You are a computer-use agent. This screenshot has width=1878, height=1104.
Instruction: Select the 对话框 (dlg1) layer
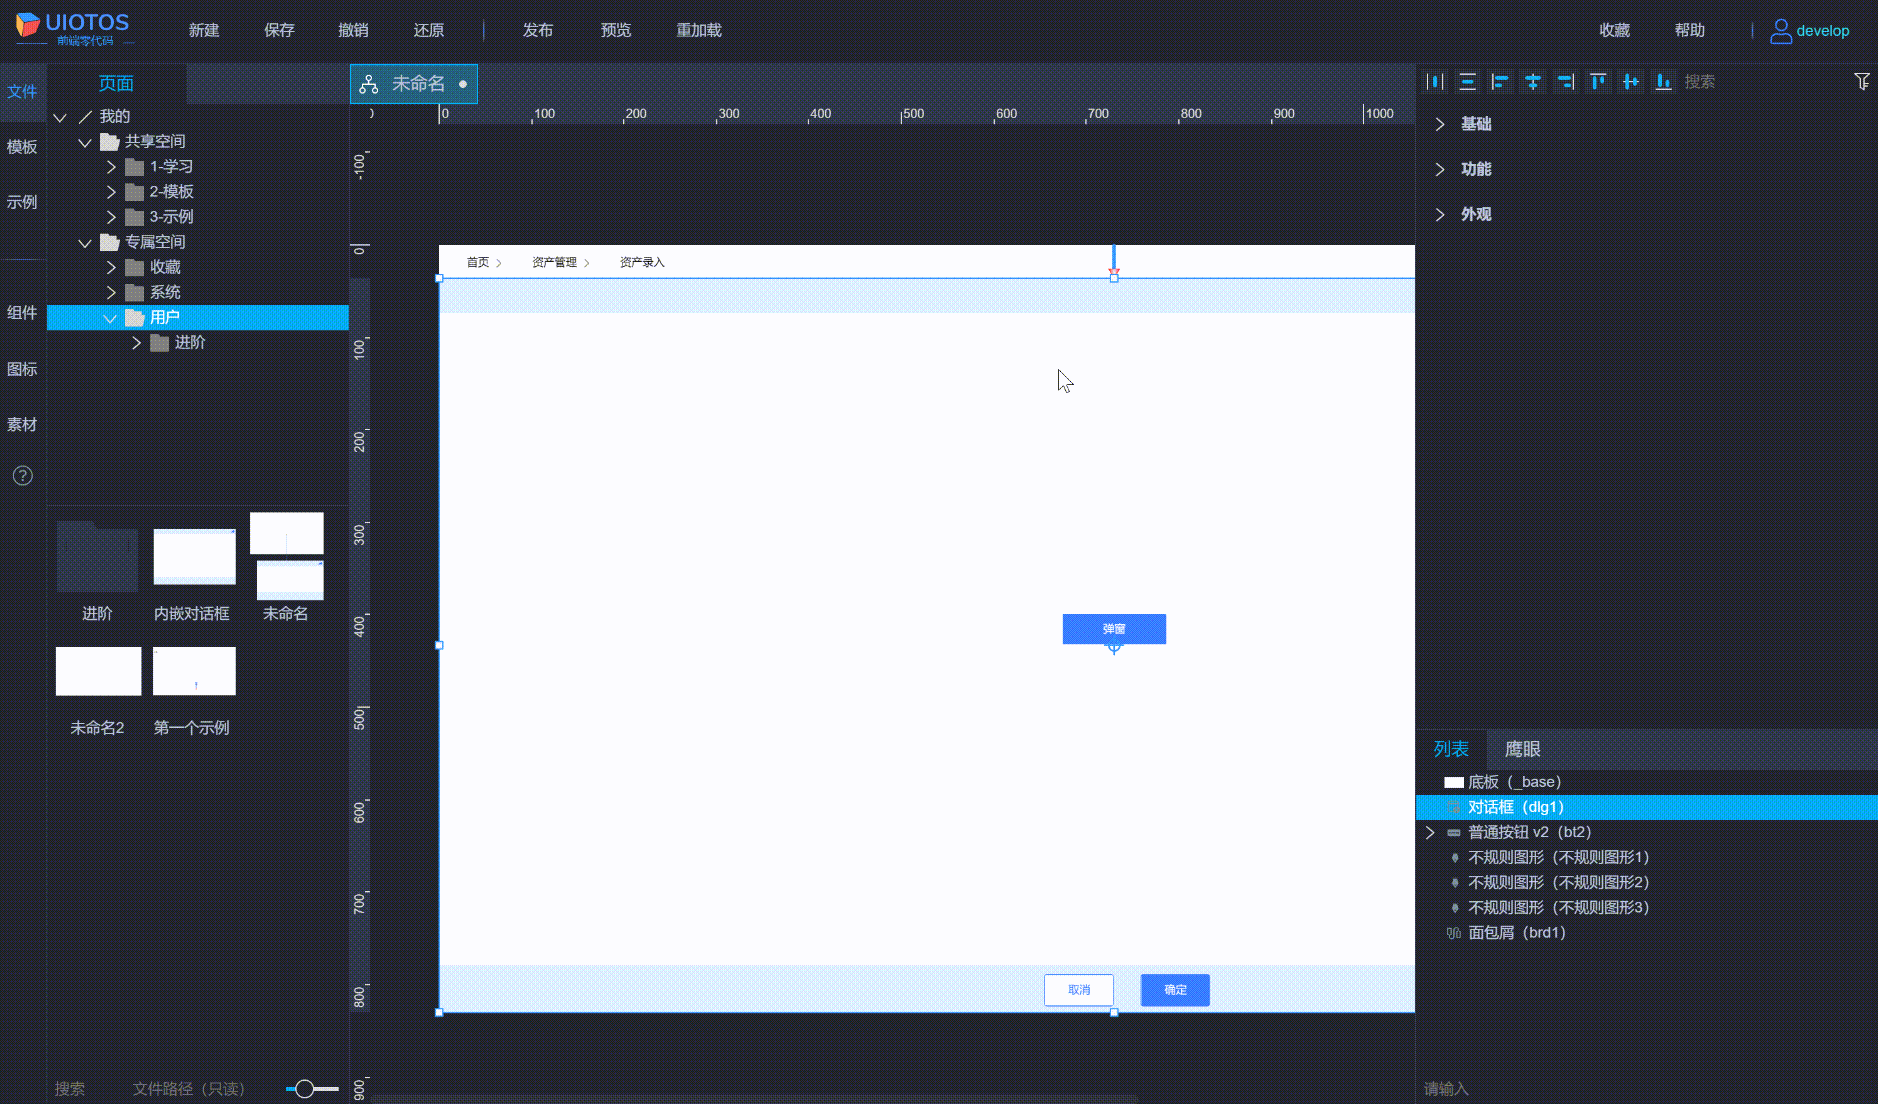(x=1516, y=806)
